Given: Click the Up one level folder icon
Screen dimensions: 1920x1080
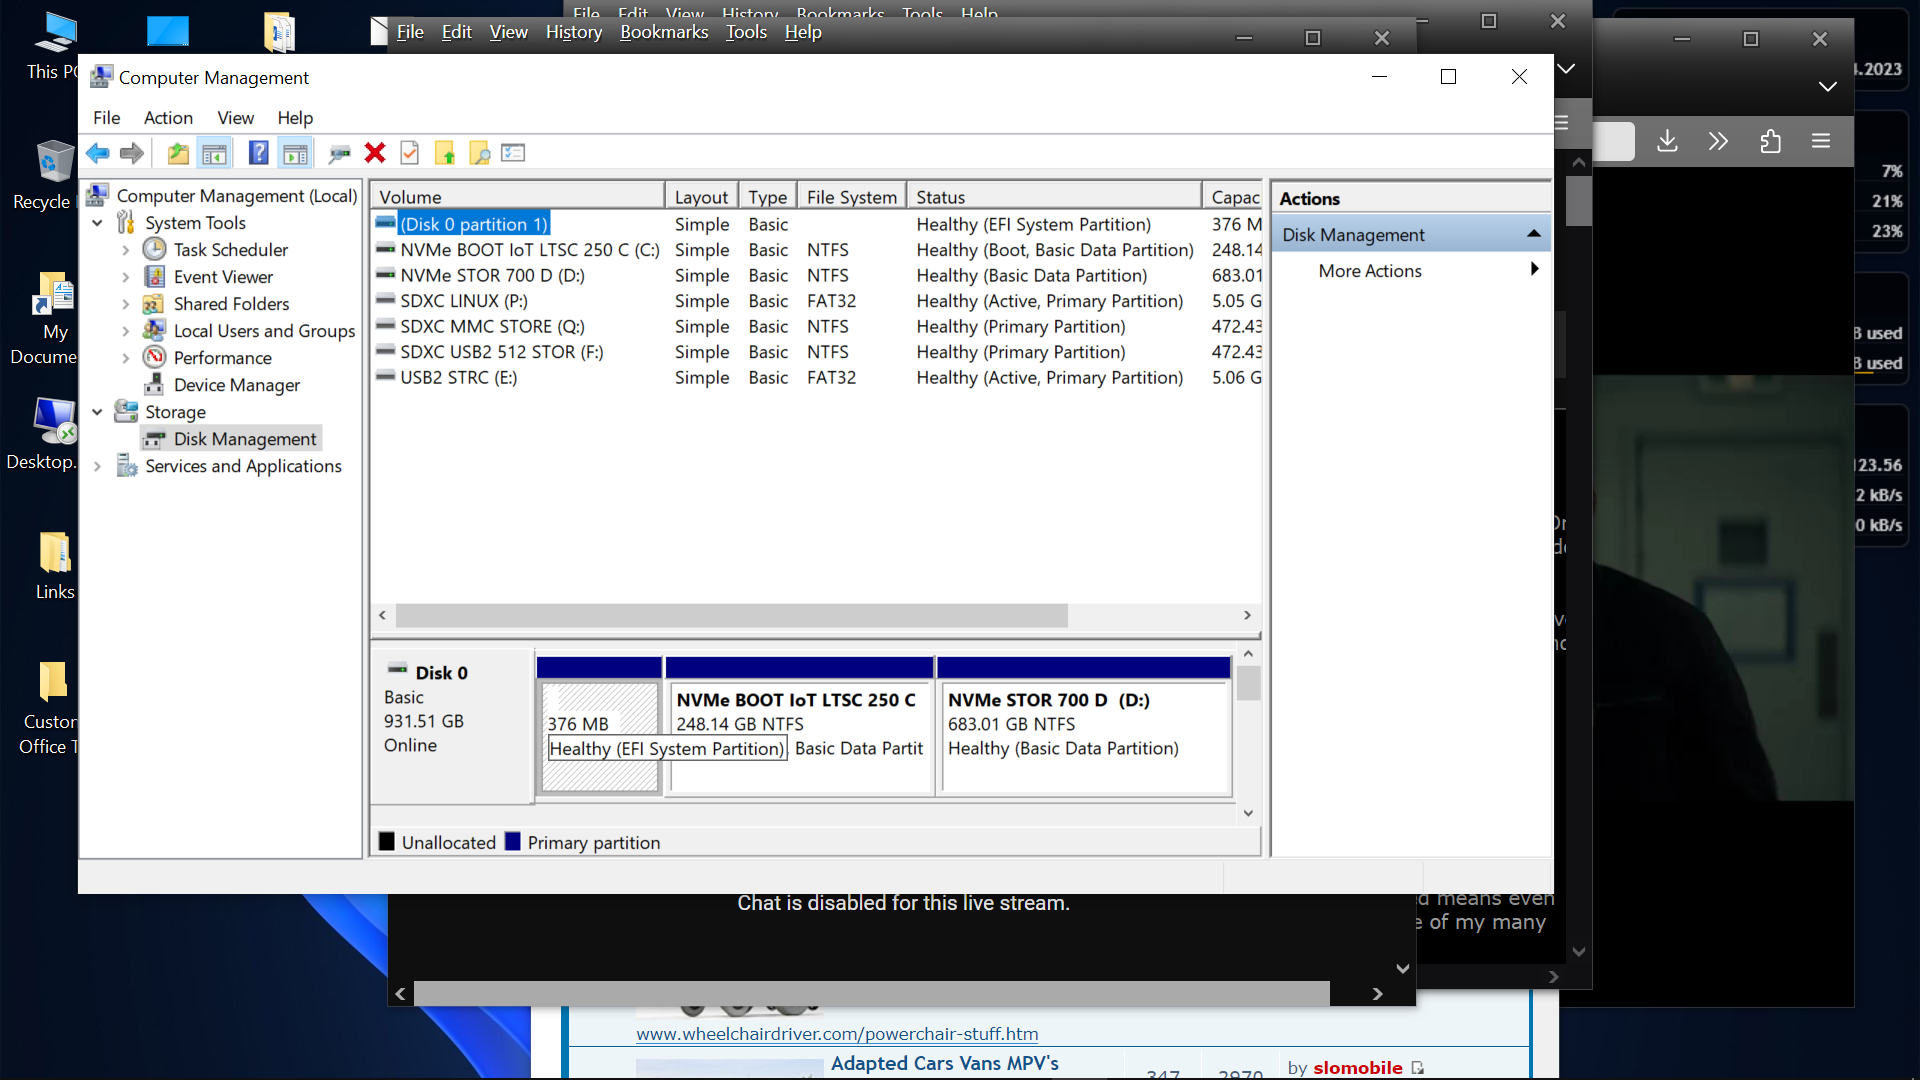Looking at the screenshot, I should pos(178,153).
